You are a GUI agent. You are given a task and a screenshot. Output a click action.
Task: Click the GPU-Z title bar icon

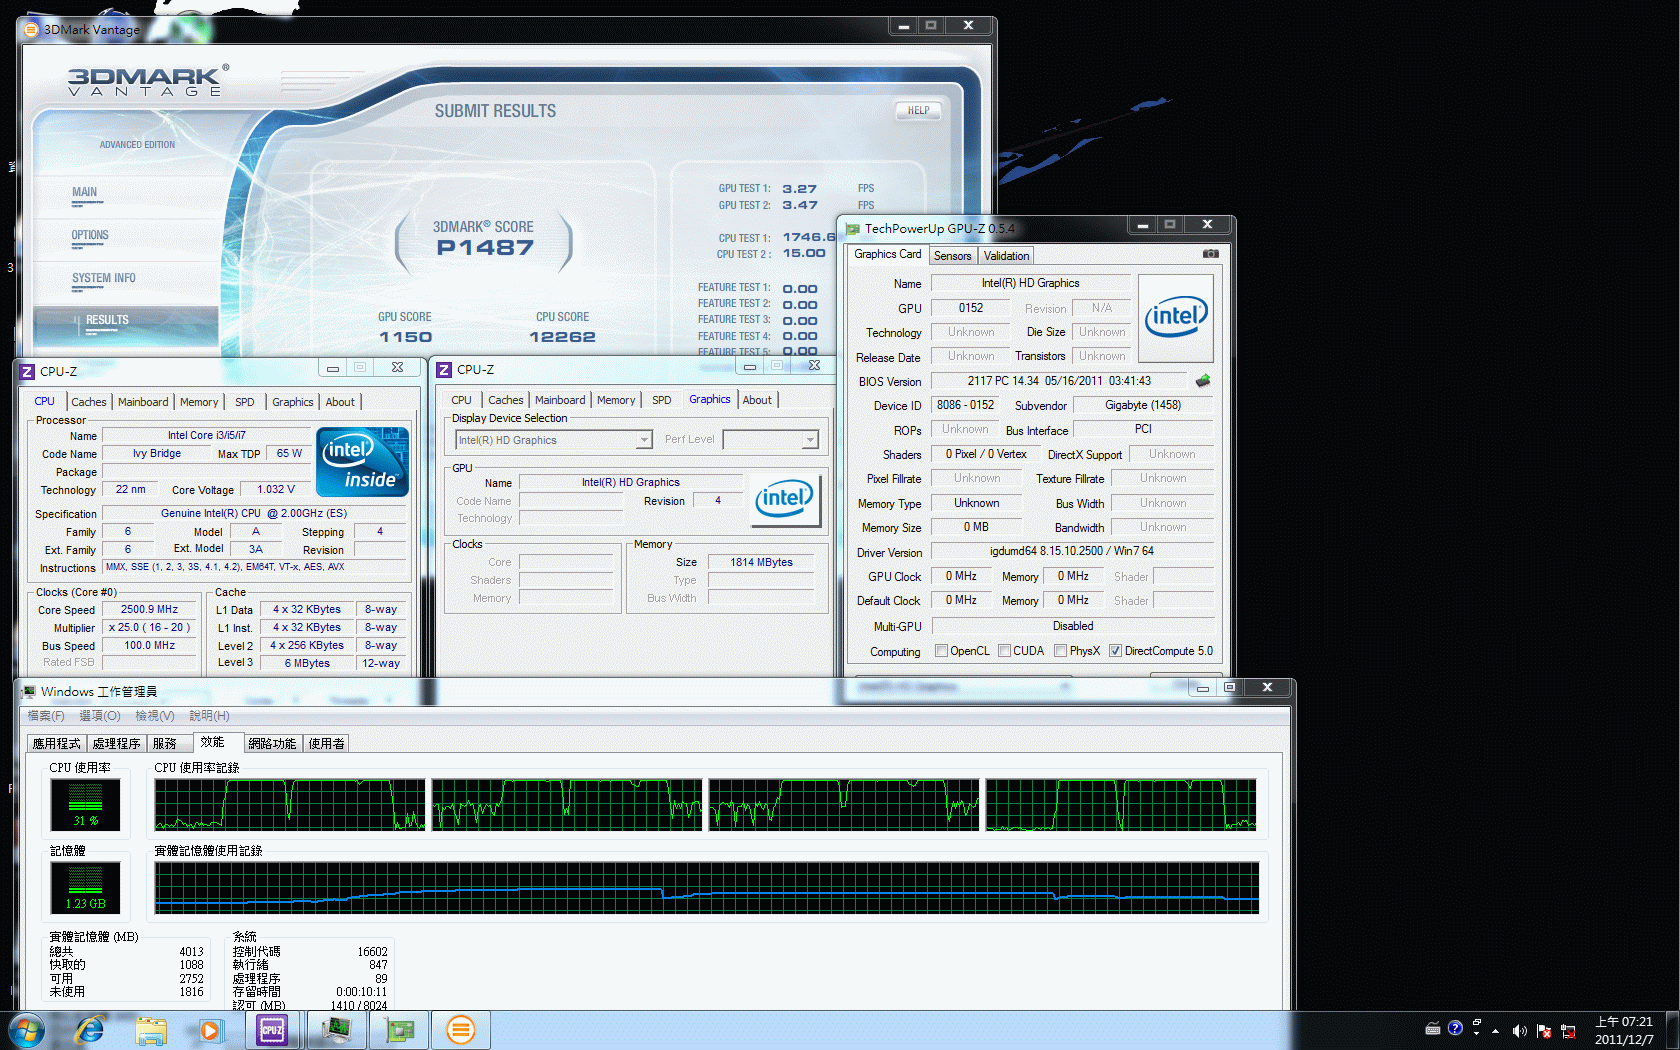(x=853, y=229)
